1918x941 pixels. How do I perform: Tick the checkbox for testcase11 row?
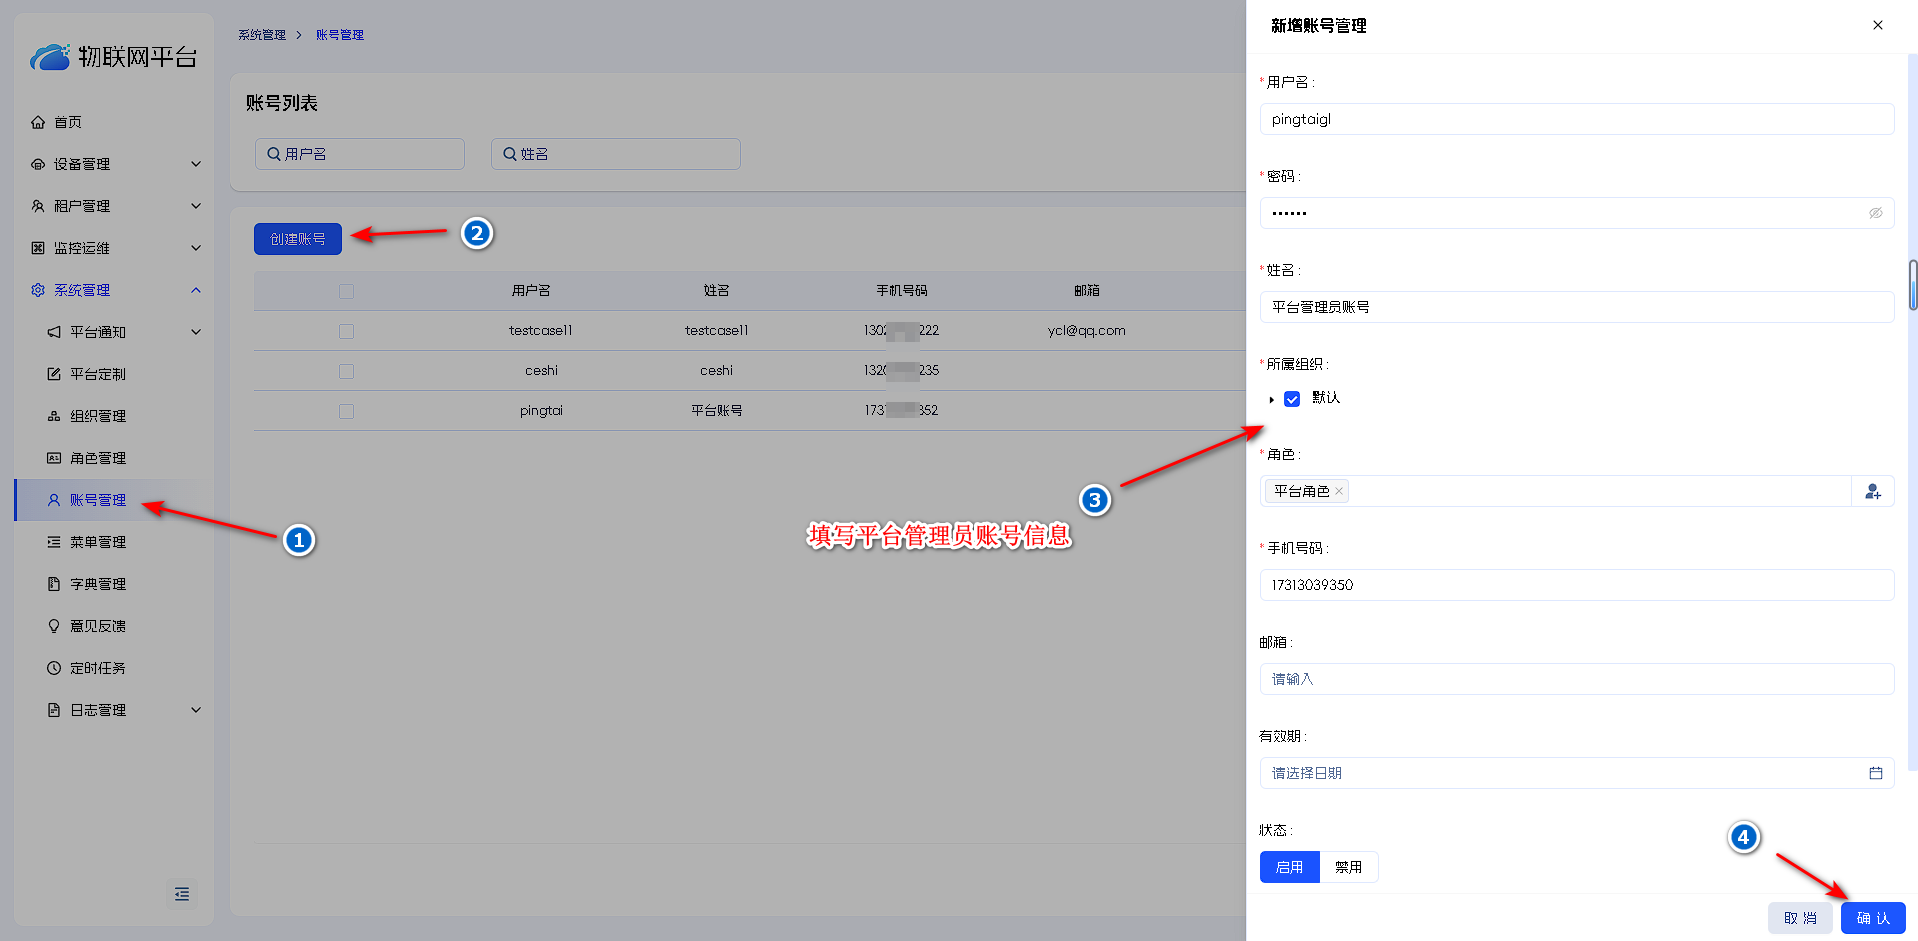point(346,331)
